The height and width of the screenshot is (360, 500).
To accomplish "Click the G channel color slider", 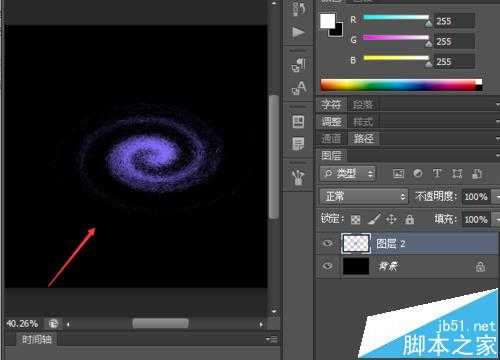I will [x=396, y=38].
